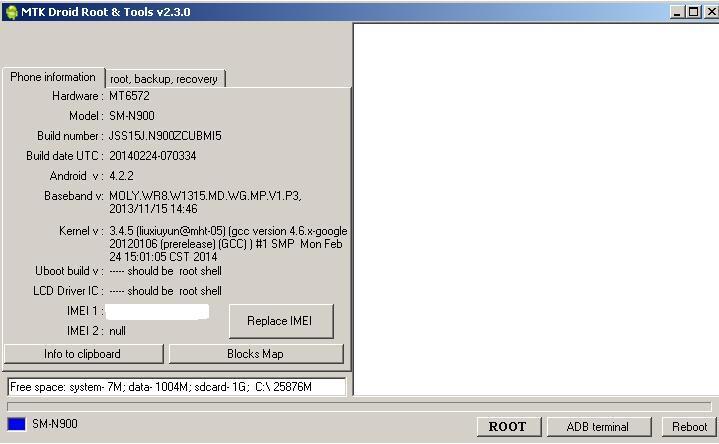Open the root, backup, recovery tab
The height and width of the screenshot is (444, 719).
click(x=164, y=79)
